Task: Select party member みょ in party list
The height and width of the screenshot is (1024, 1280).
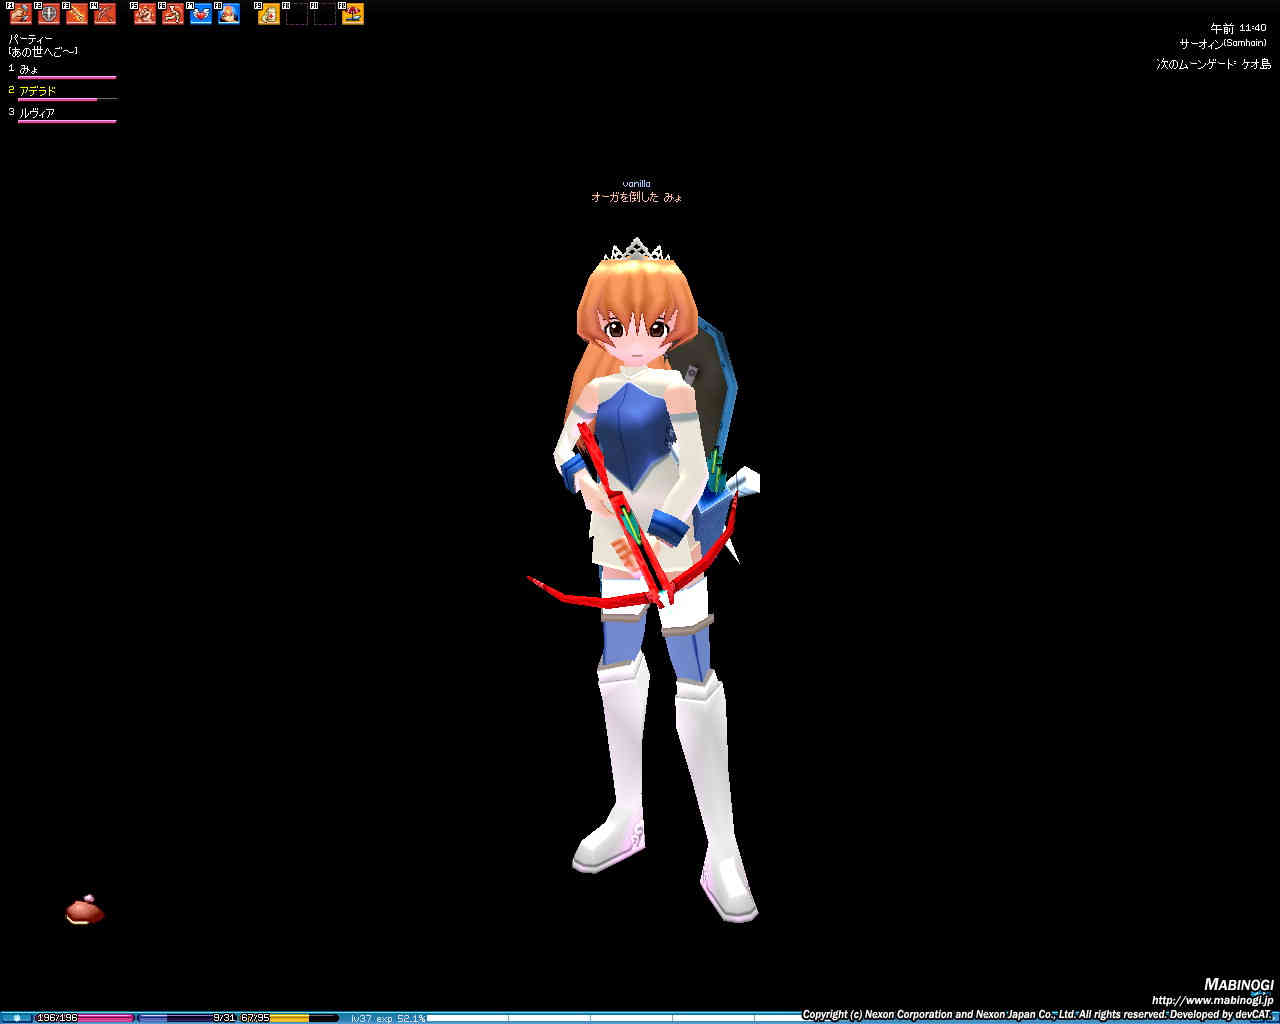Action: [30, 69]
